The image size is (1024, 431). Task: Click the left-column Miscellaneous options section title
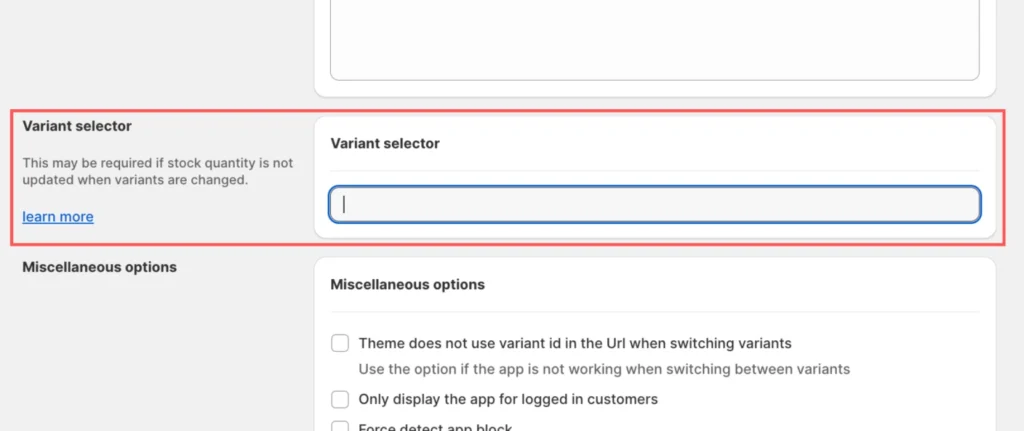[x=99, y=267]
